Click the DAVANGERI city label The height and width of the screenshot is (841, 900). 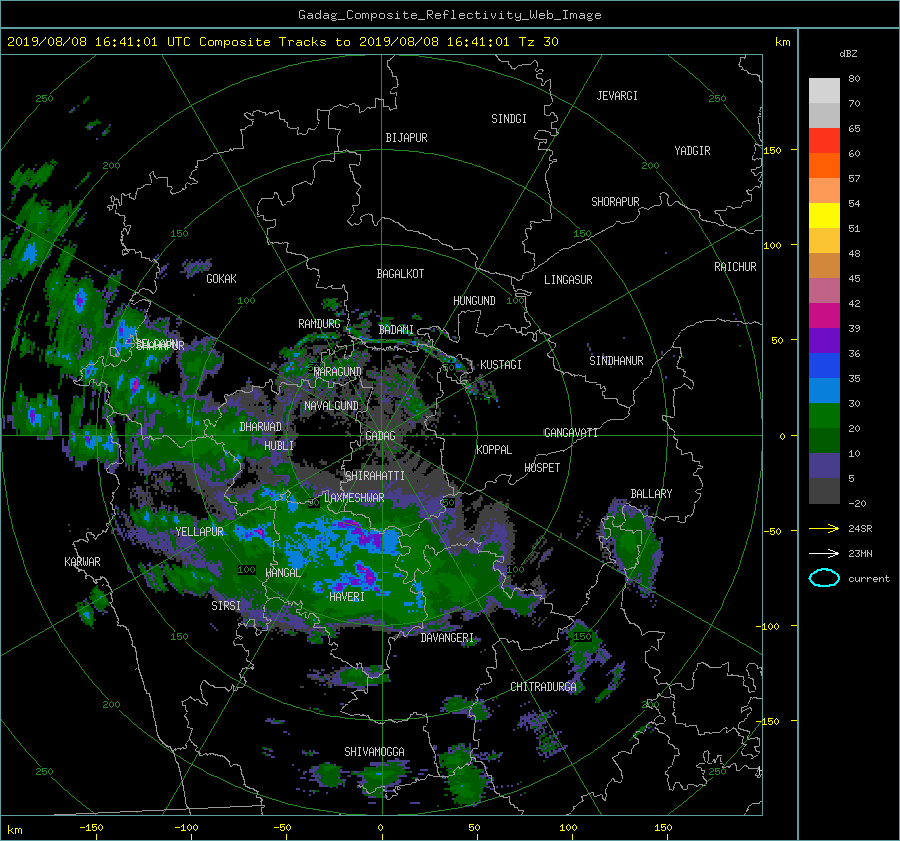[x=447, y=638]
